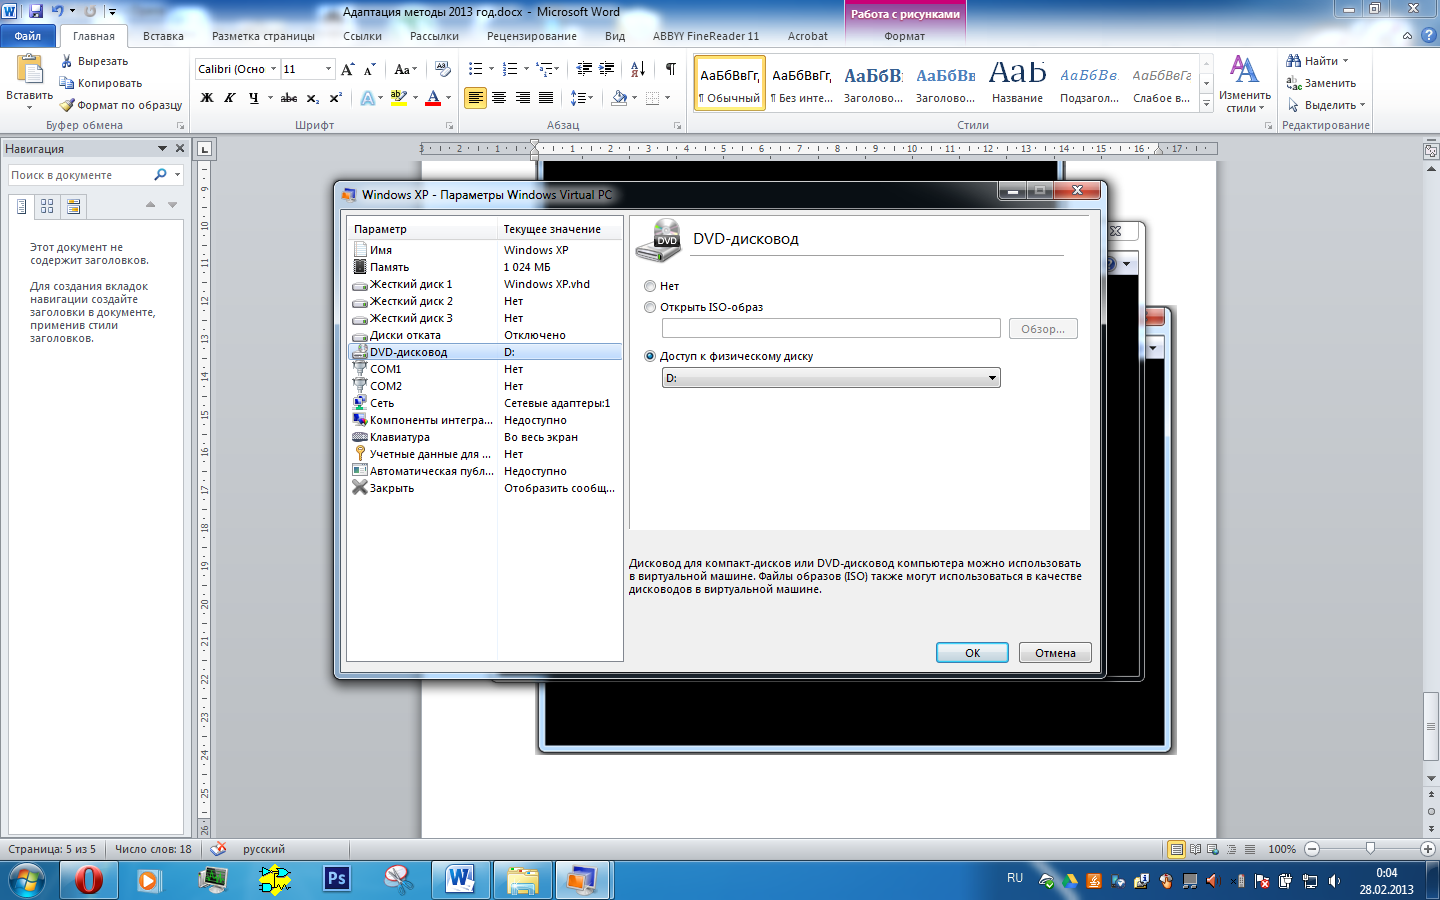The height and width of the screenshot is (900, 1440).
Task: Open the Файл tab
Action: tap(28, 36)
